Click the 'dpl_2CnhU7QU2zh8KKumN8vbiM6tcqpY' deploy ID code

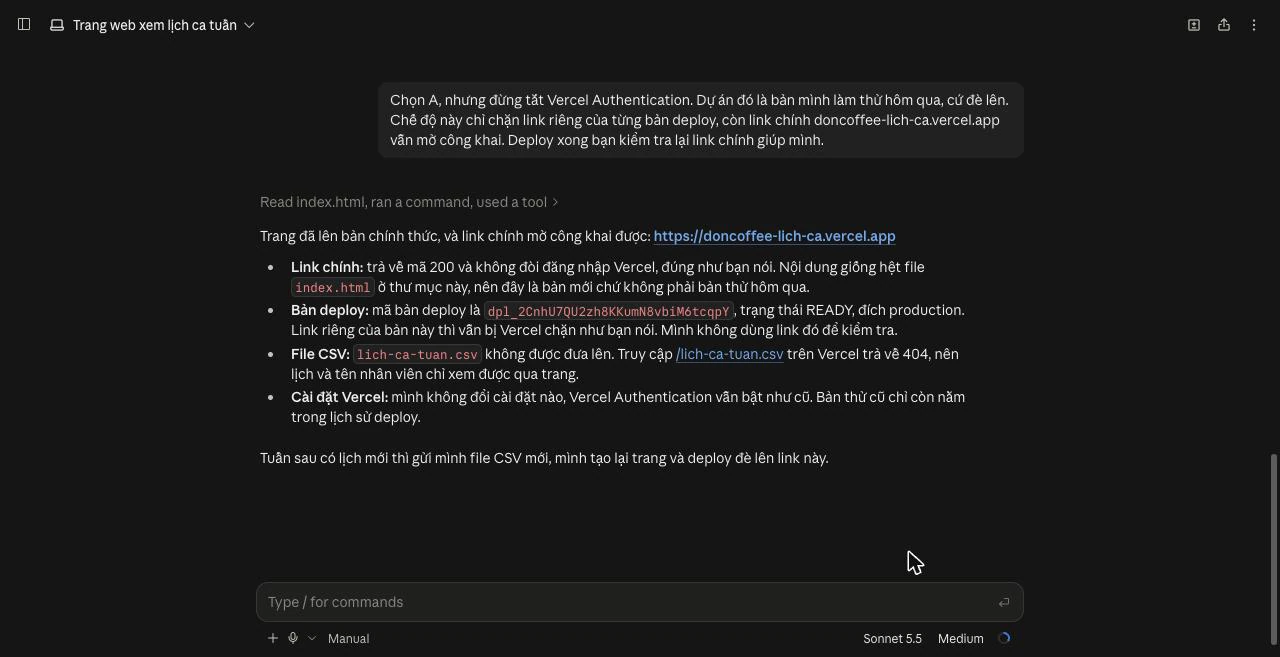(x=609, y=311)
